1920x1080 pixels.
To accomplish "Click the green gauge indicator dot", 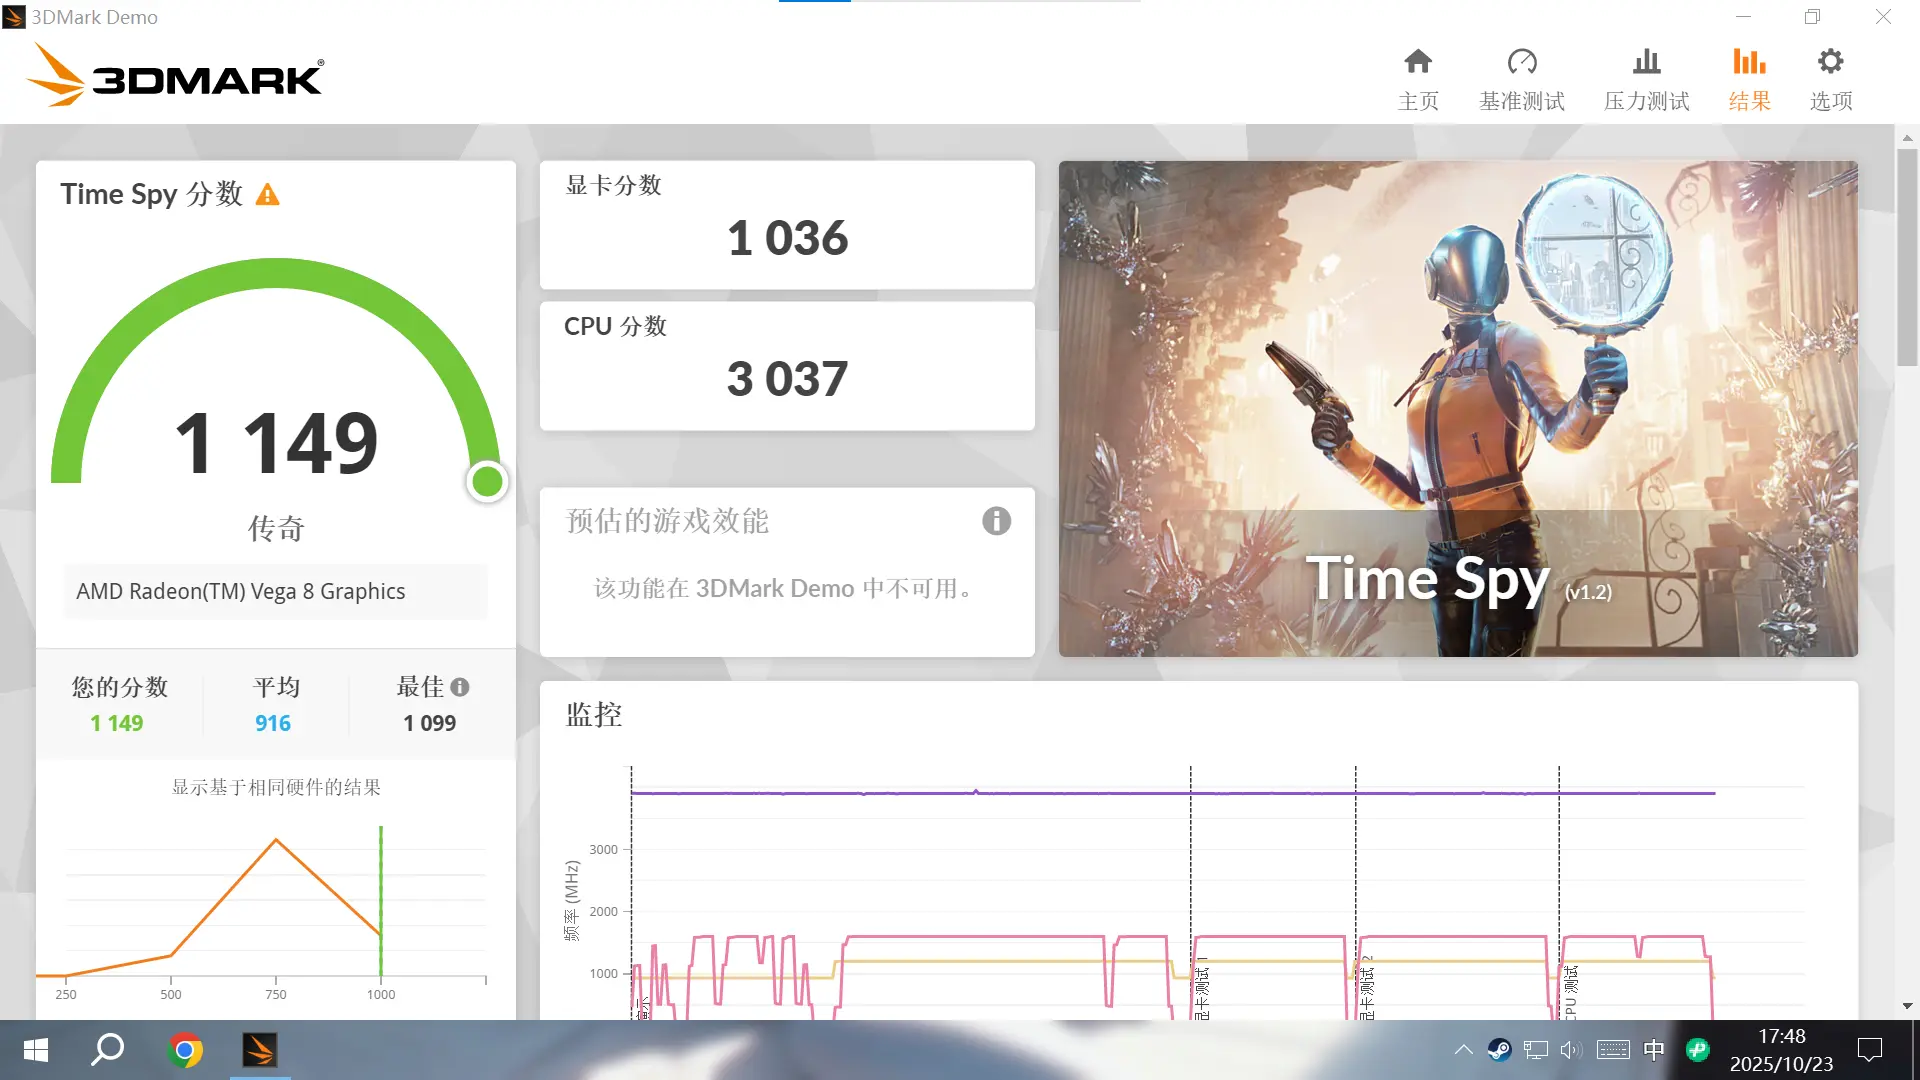I will [487, 482].
